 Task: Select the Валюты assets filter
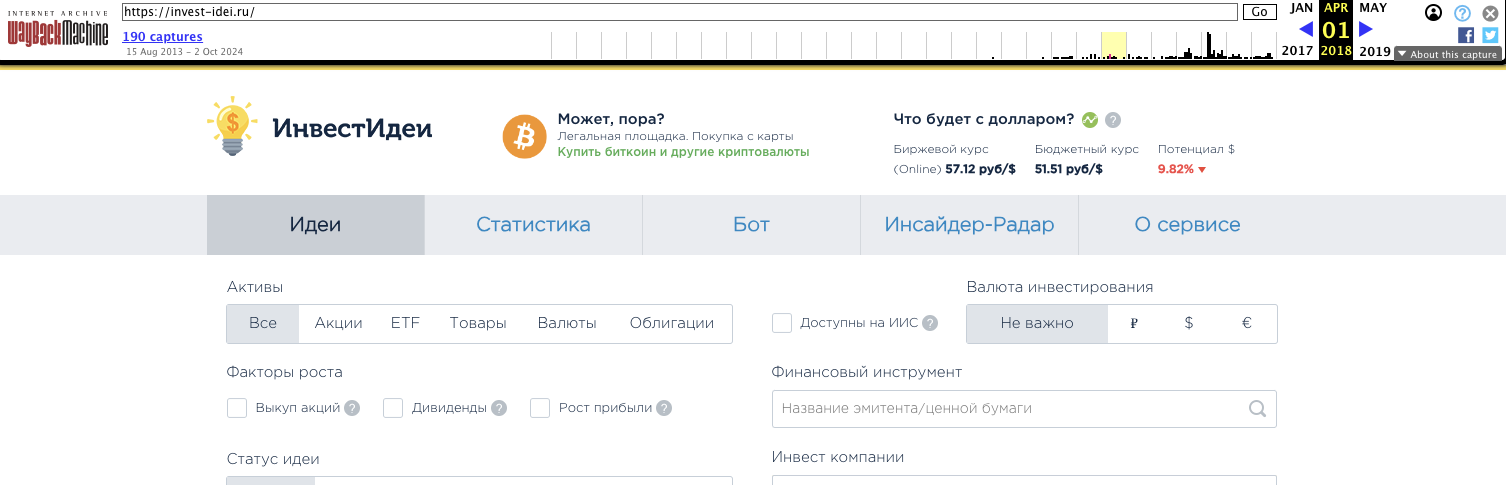(x=567, y=323)
